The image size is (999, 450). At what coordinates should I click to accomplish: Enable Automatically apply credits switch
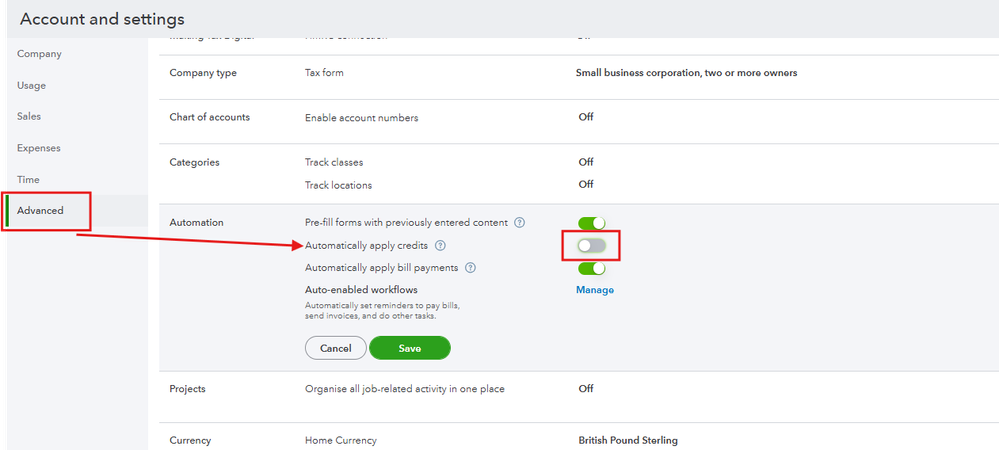(591, 245)
